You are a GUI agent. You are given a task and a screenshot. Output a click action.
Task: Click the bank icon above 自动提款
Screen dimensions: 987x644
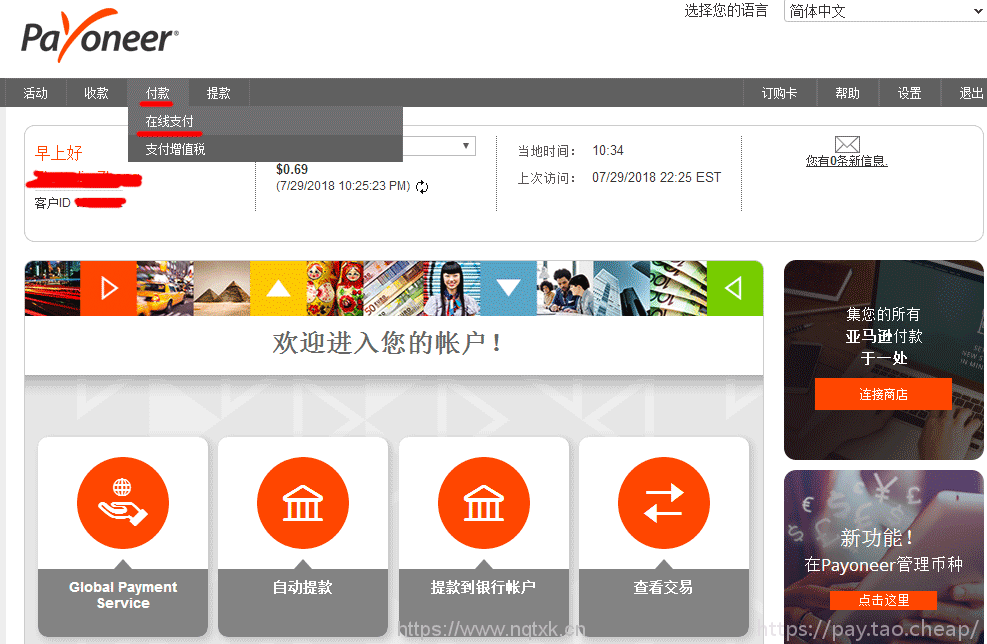[x=303, y=503]
